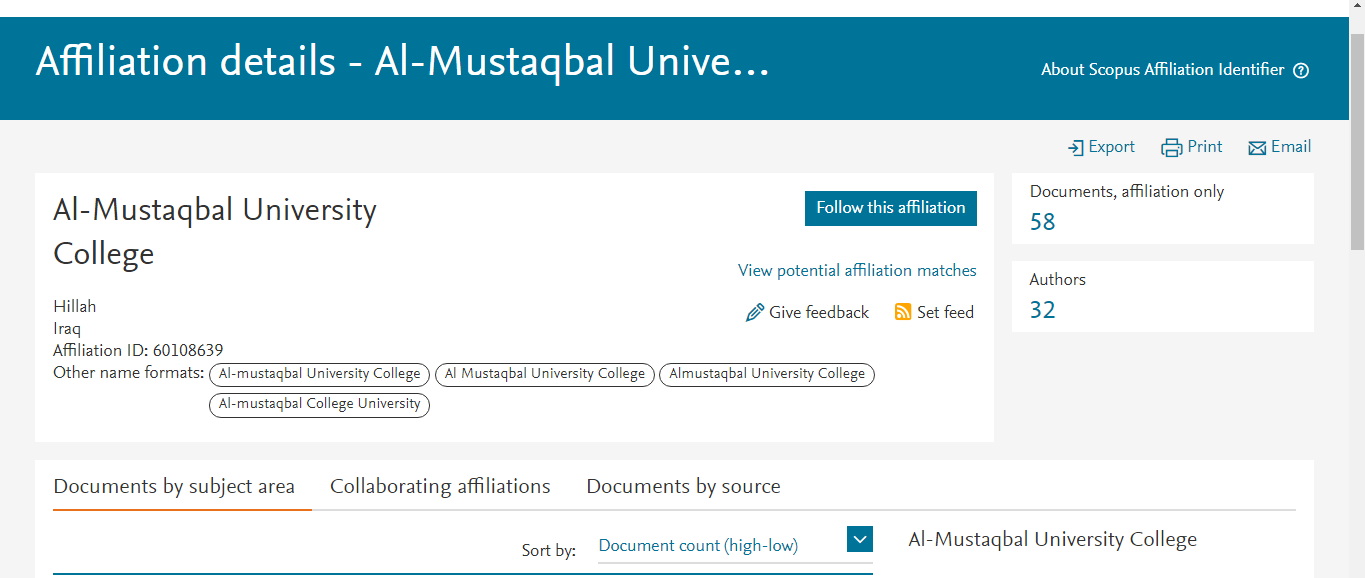This screenshot has width=1365, height=578.
Task: Follow this affiliation button
Action: tap(891, 208)
